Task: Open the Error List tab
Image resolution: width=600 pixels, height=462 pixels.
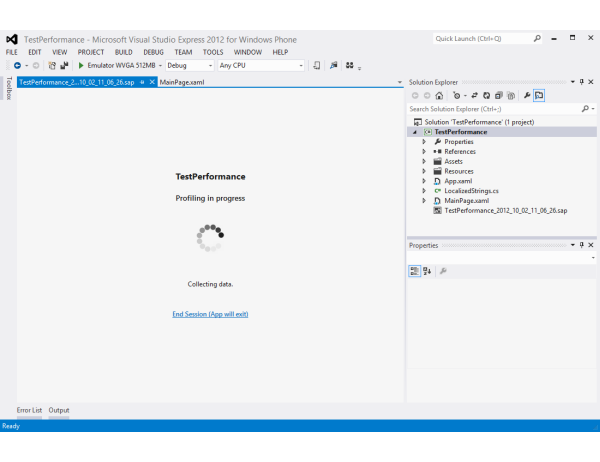Action: 29,410
